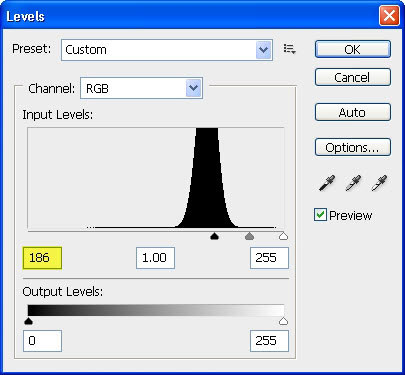Image resolution: width=405 pixels, height=375 pixels.
Task: Click the input black point slider
Action: (214, 237)
